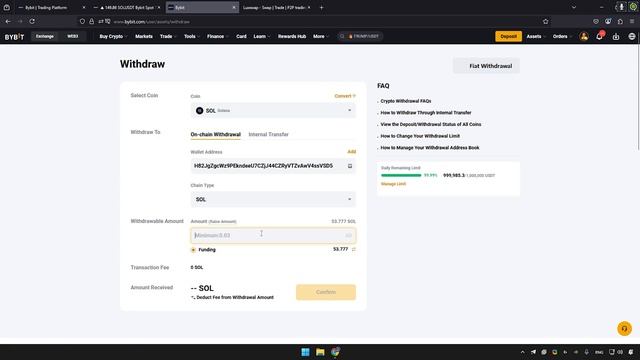Open Crypto Withdrawal FAQs link

click(x=406, y=101)
